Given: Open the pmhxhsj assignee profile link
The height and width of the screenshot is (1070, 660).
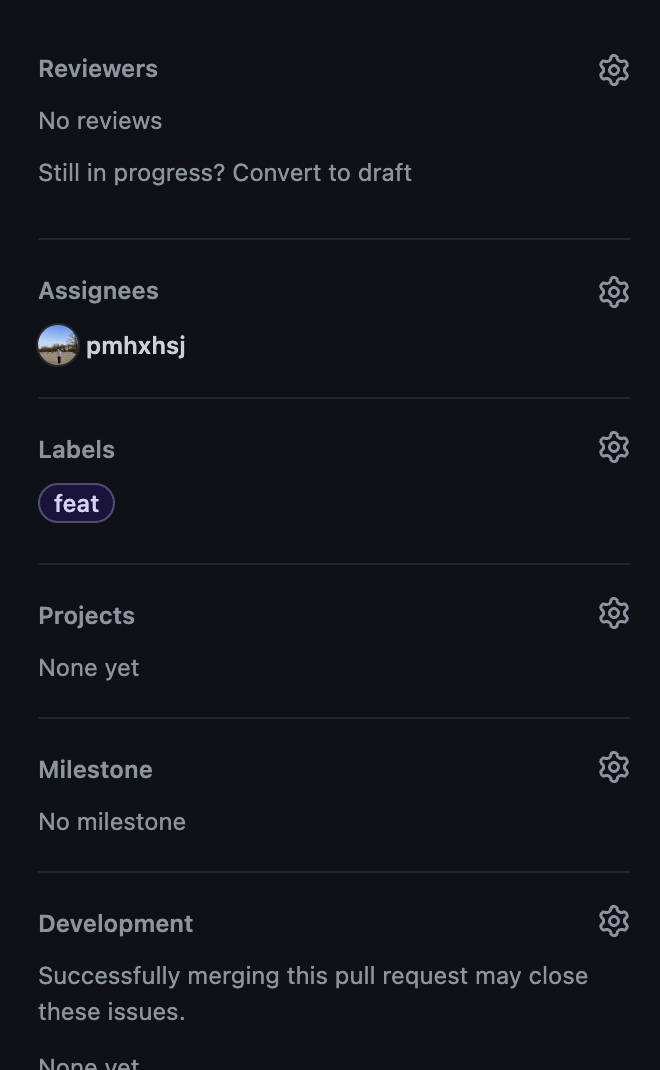Looking at the screenshot, I should [136, 346].
